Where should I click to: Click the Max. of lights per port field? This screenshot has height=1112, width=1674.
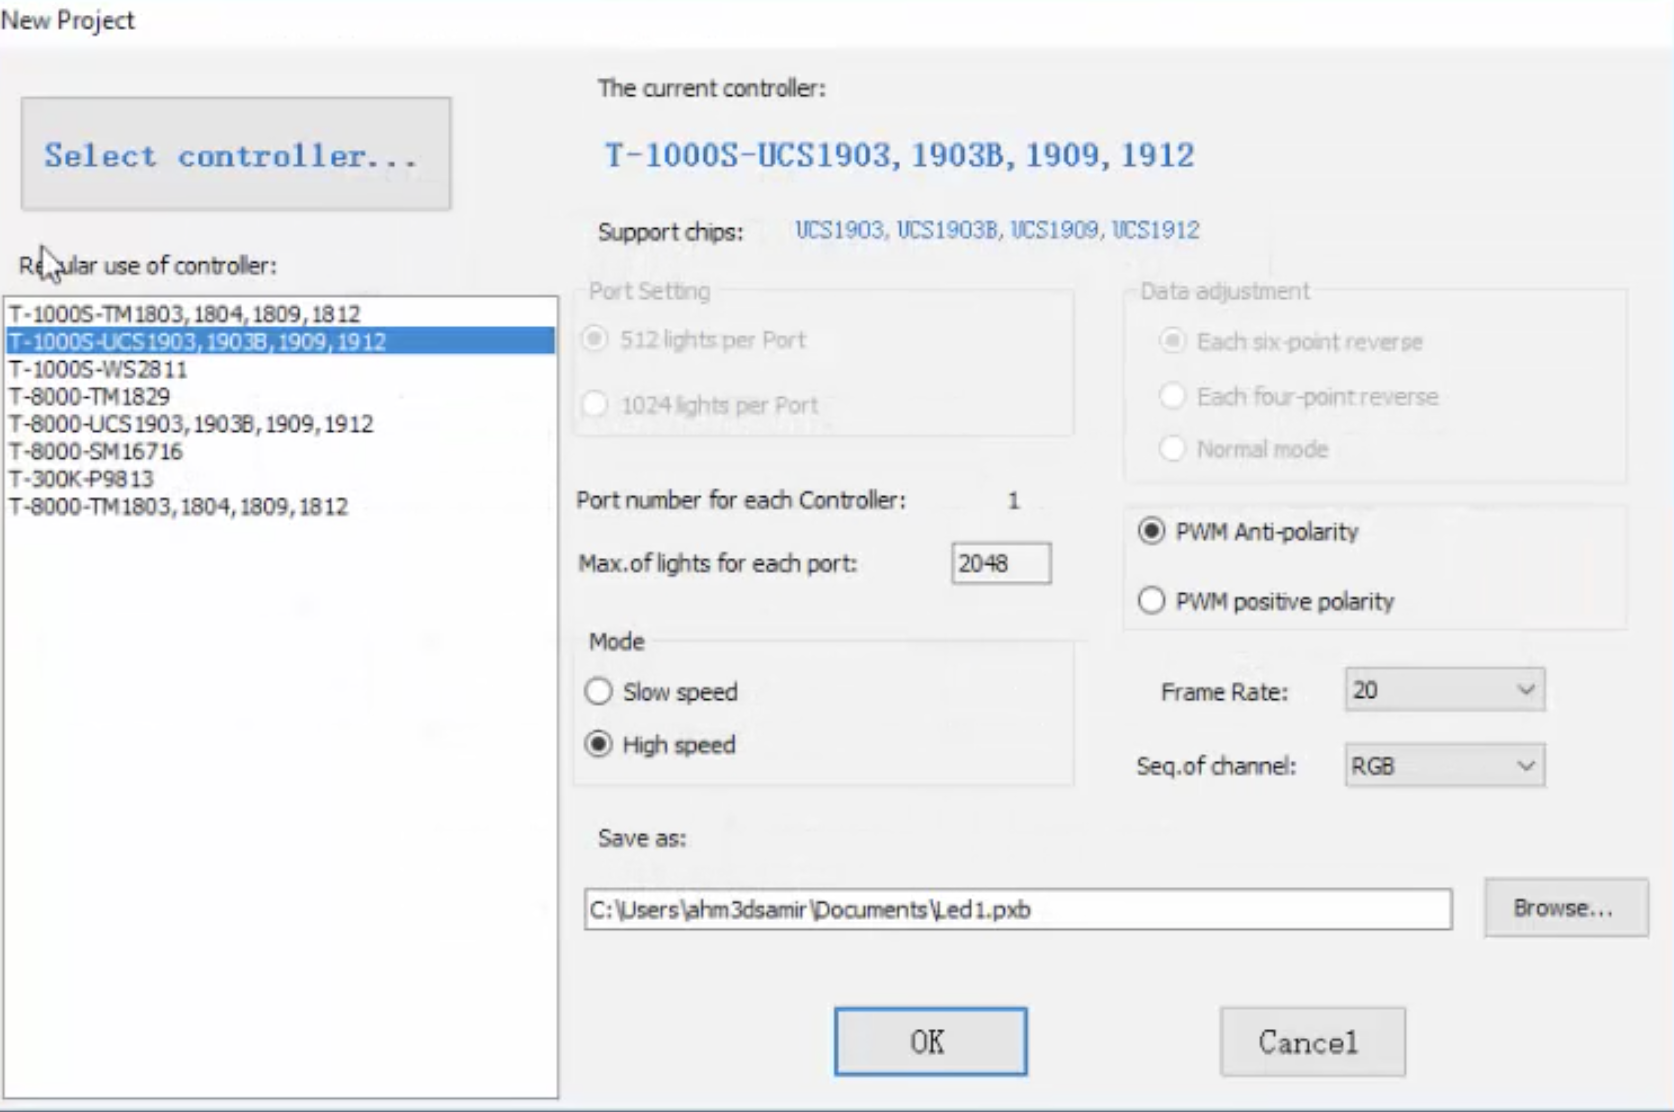pos(1001,563)
